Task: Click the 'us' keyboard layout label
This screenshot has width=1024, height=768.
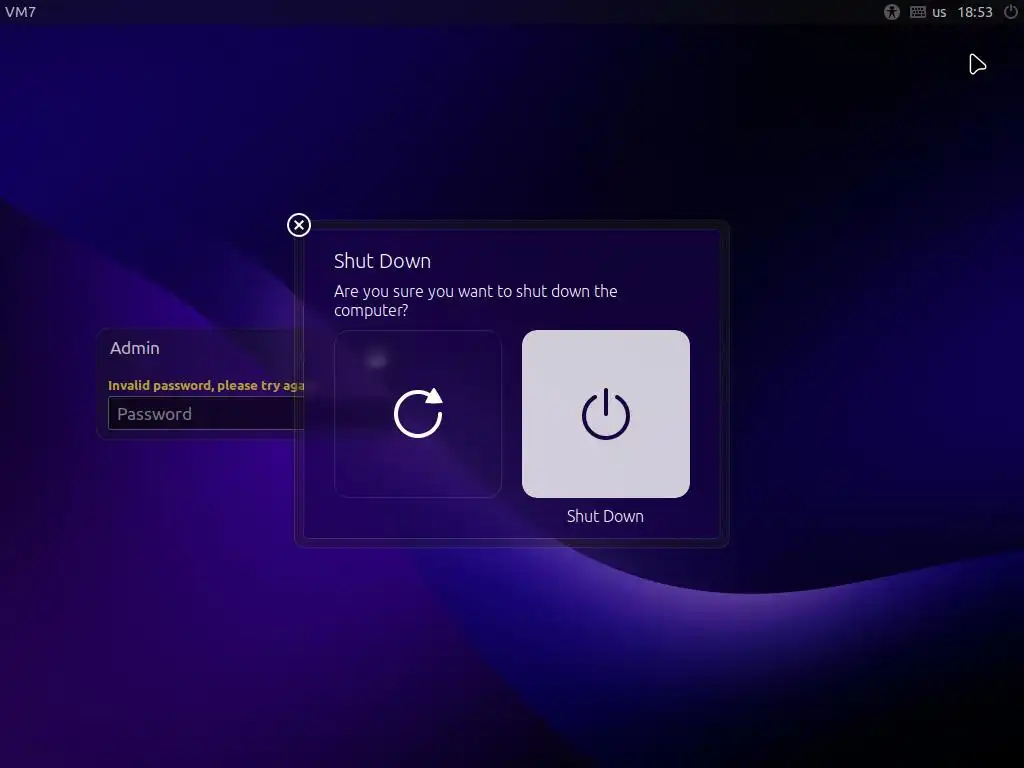Action: [939, 12]
